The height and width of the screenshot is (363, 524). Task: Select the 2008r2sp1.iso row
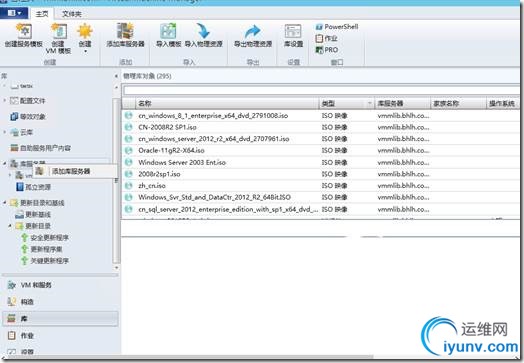point(320,174)
